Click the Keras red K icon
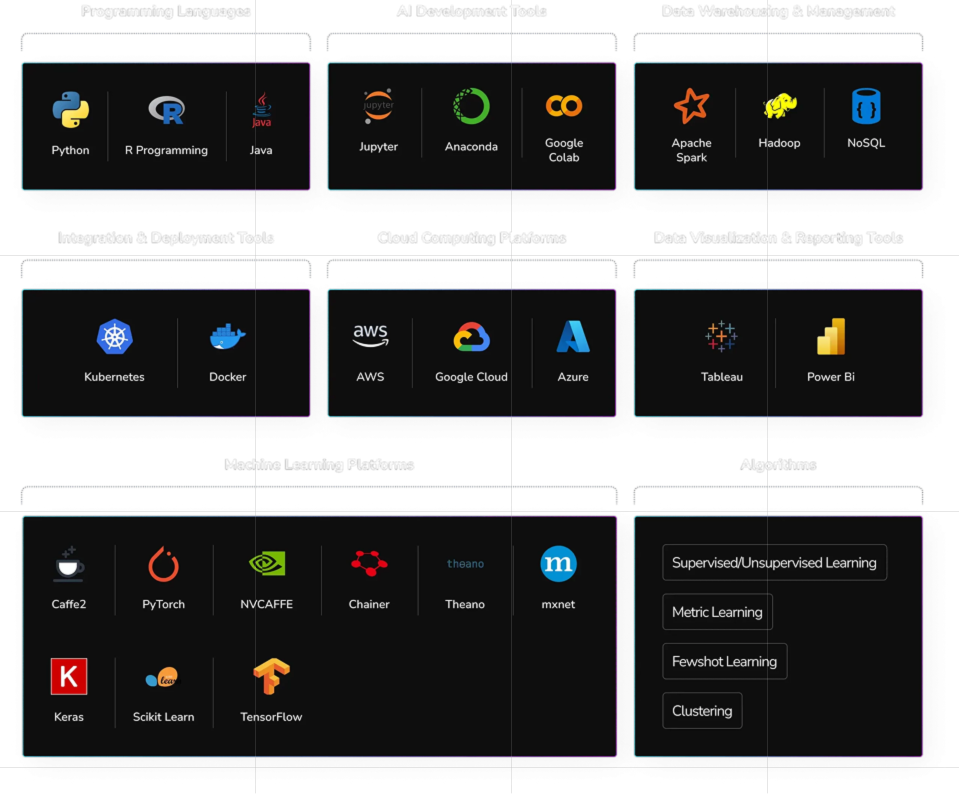This screenshot has height=794, width=959. [x=68, y=676]
